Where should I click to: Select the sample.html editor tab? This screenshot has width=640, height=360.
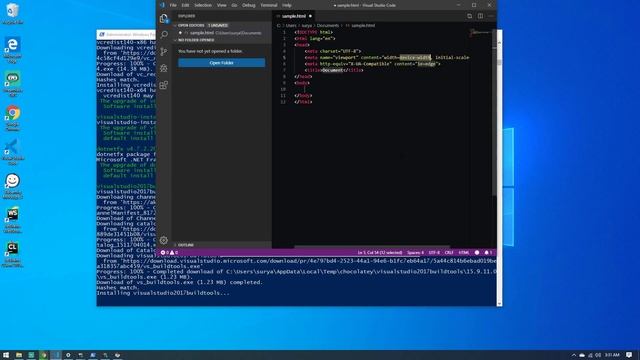(x=293, y=16)
